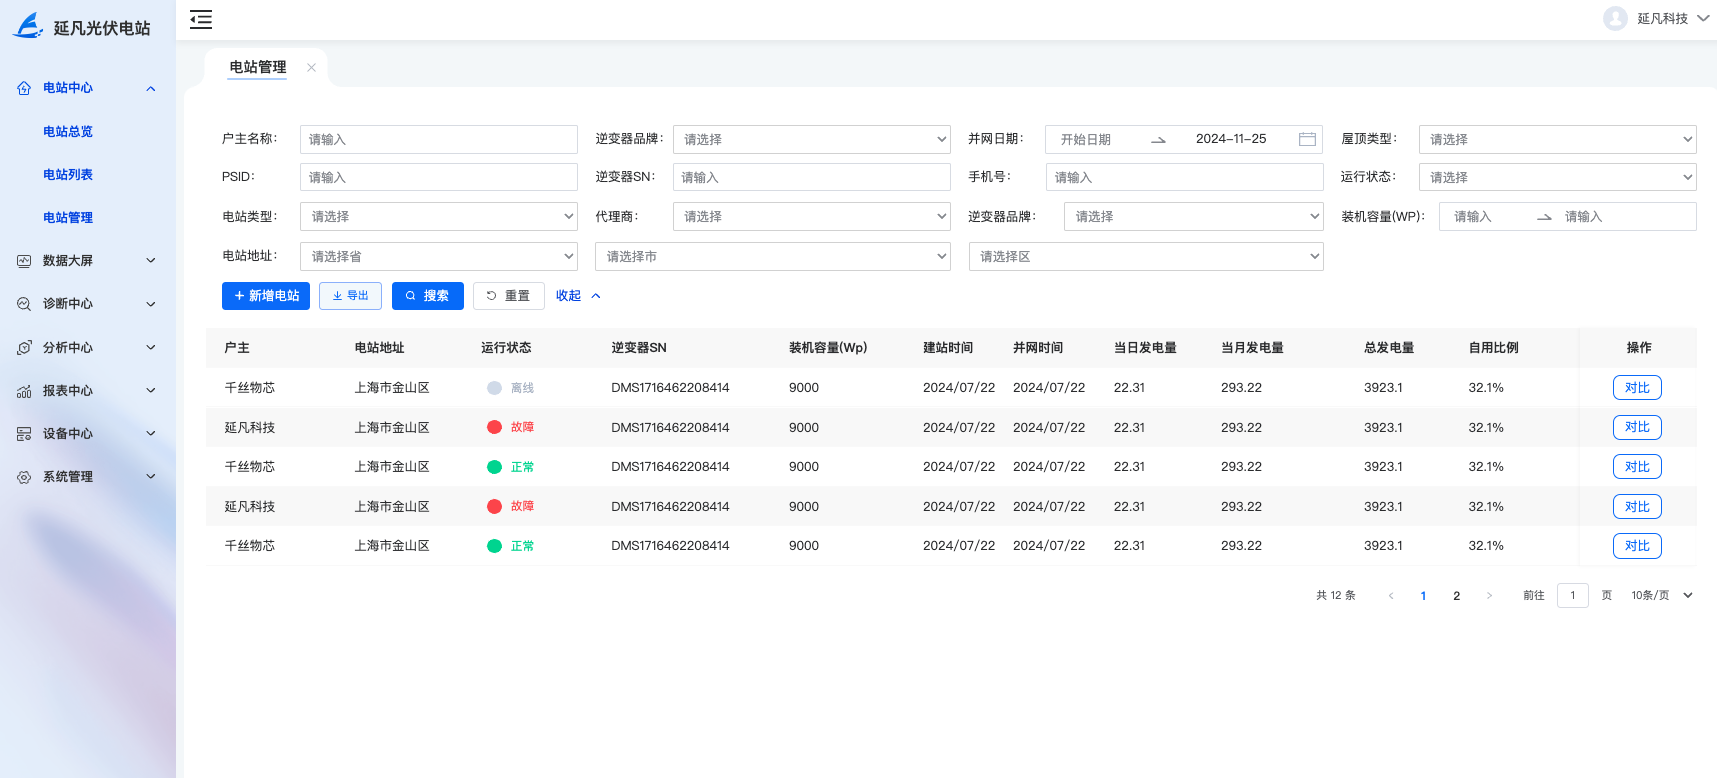Open the 运行状态 filter dropdown
Image resolution: width=1717 pixels, height=778 pixels.
pos(1556,177)
